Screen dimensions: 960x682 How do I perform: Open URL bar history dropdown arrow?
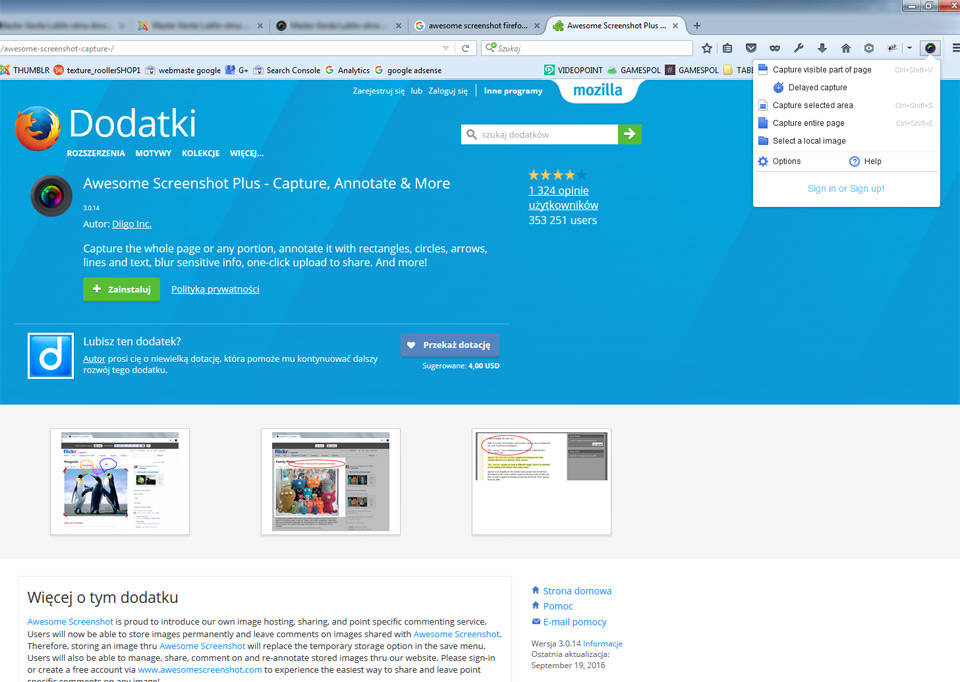coord(446,48)
